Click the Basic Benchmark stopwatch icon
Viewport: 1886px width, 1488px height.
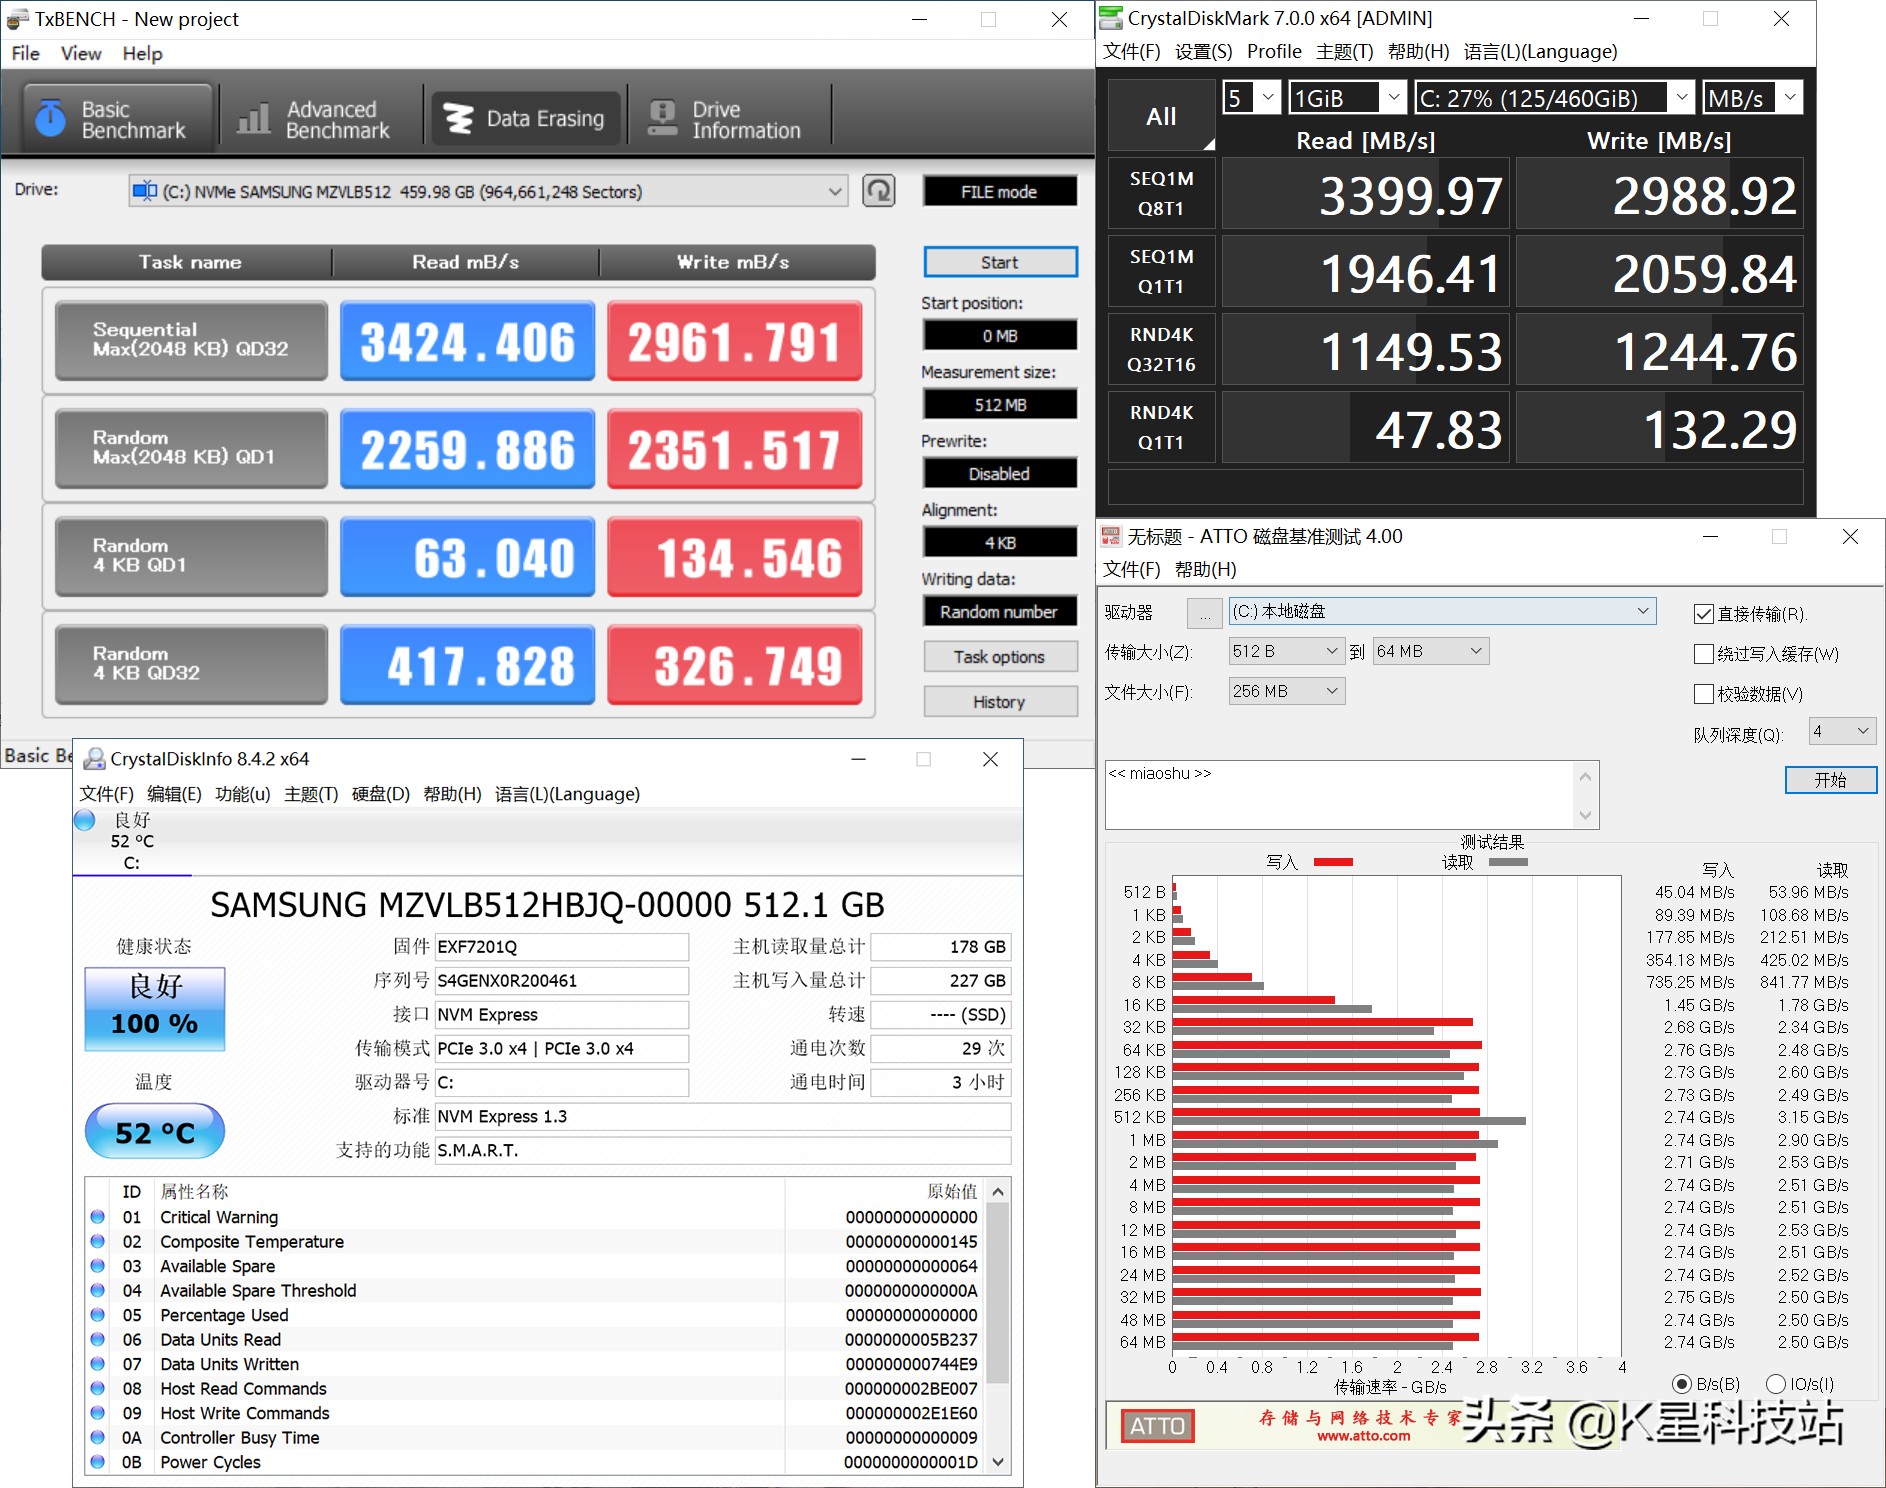[50, 119]
